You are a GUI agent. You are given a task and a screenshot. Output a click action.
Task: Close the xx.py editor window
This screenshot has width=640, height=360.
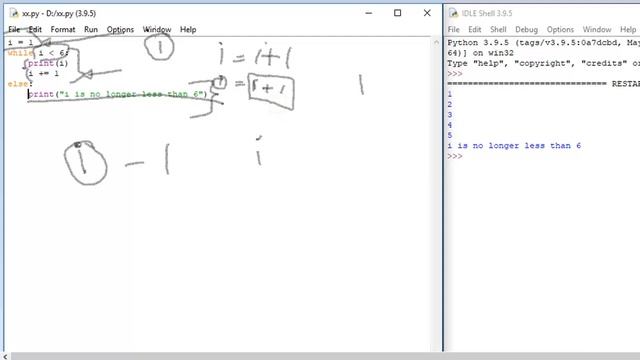(x=427, y=13)
